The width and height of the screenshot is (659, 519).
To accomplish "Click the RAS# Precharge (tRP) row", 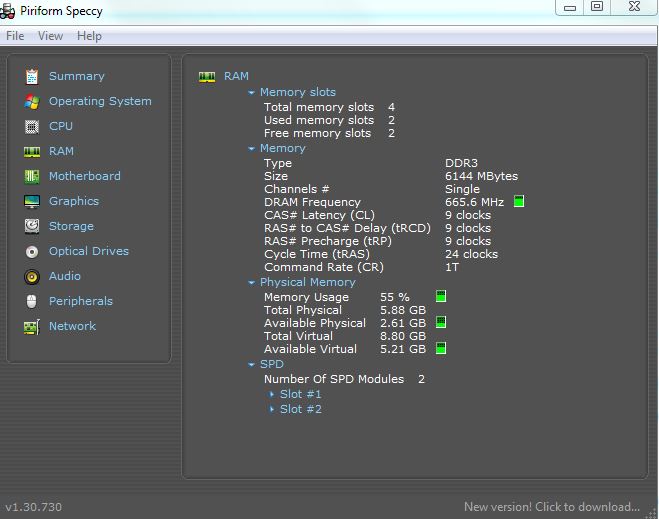I will [x=377, y=241].
